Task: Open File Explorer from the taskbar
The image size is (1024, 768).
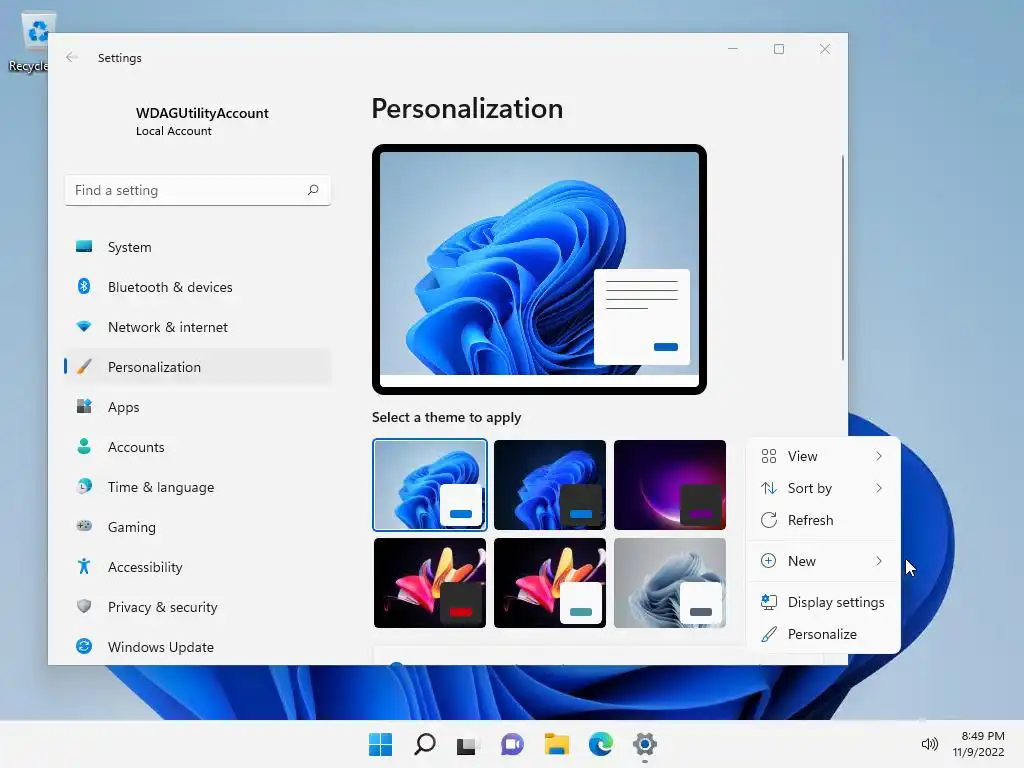Action: coord(556,744)
